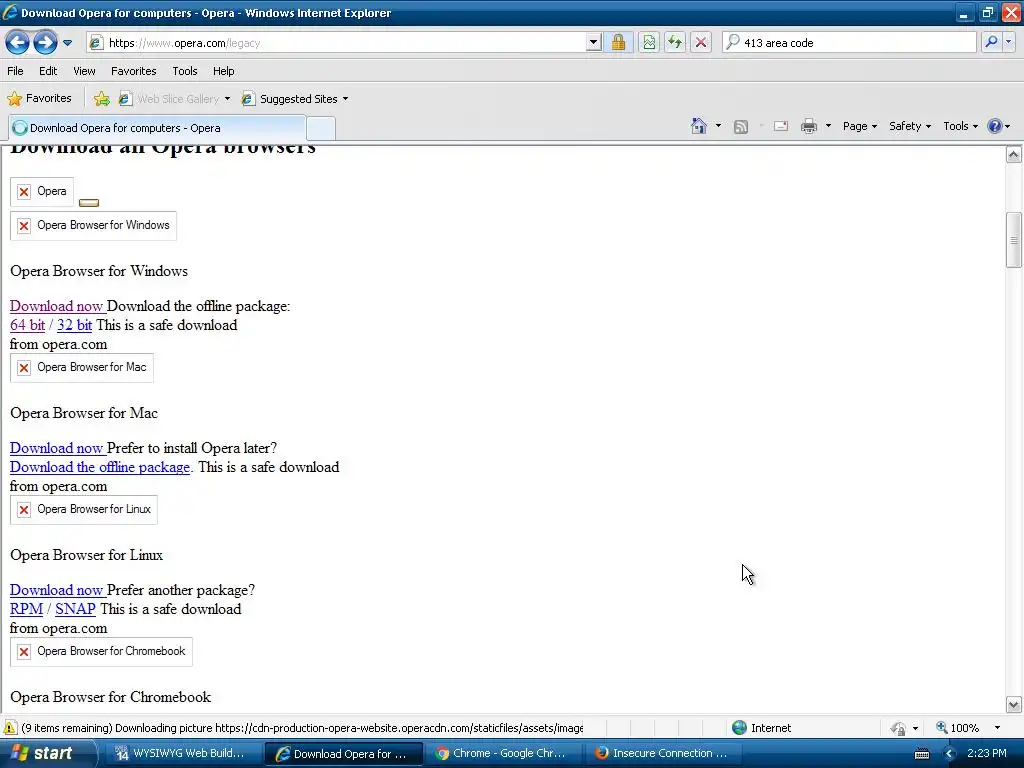1024x768 pixels.
Task: Select the 'Download Opera for computers - Opera' tab
Action: coord(157,128)
